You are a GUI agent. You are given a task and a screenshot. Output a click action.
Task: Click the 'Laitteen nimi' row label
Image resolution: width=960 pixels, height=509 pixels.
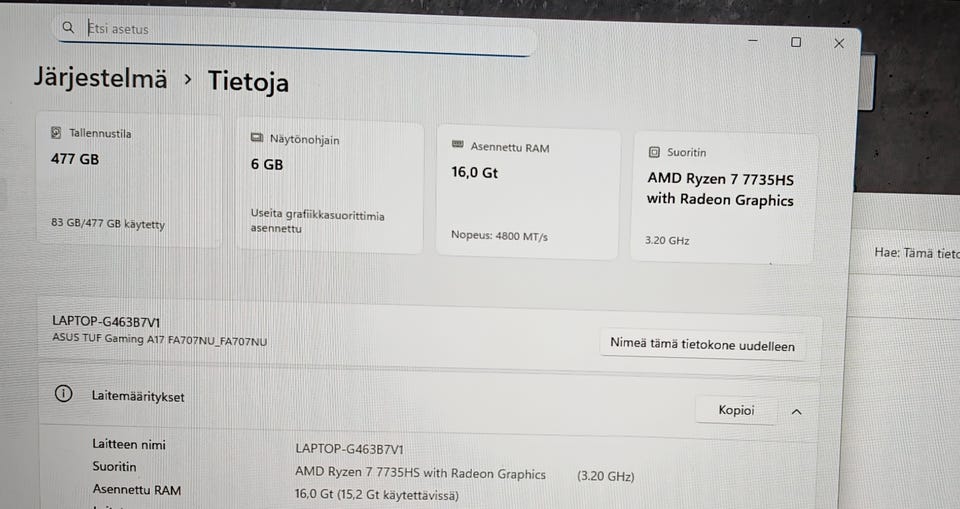coord(129,445)
